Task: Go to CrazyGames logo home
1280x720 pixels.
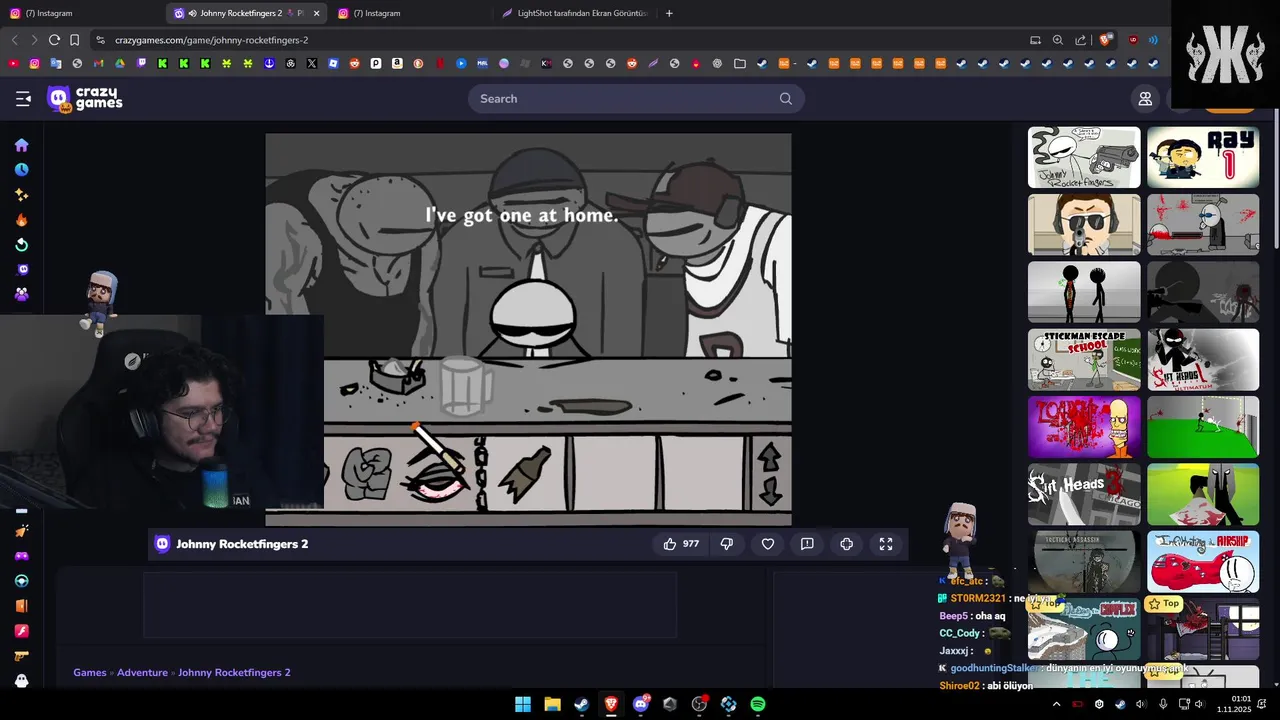Action: point(85,98)
